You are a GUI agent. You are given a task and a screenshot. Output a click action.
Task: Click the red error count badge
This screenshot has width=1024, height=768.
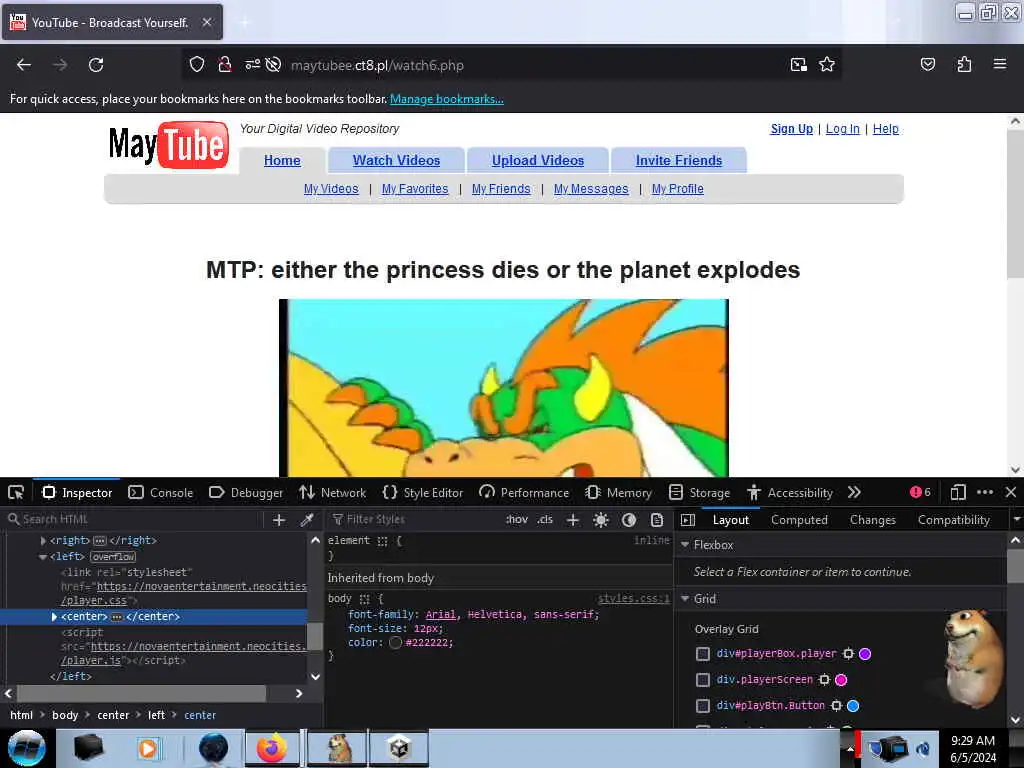pos(920,492)
